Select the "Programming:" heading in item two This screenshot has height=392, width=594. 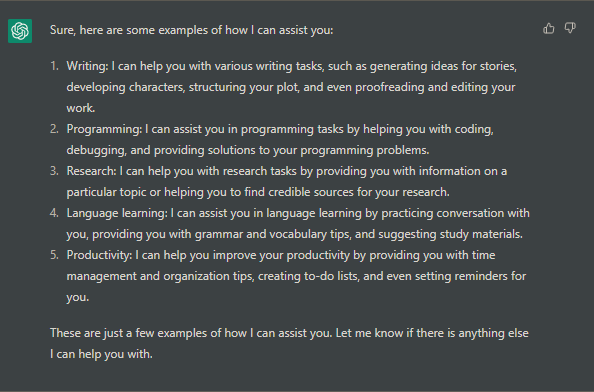click(x=105, y=129)
